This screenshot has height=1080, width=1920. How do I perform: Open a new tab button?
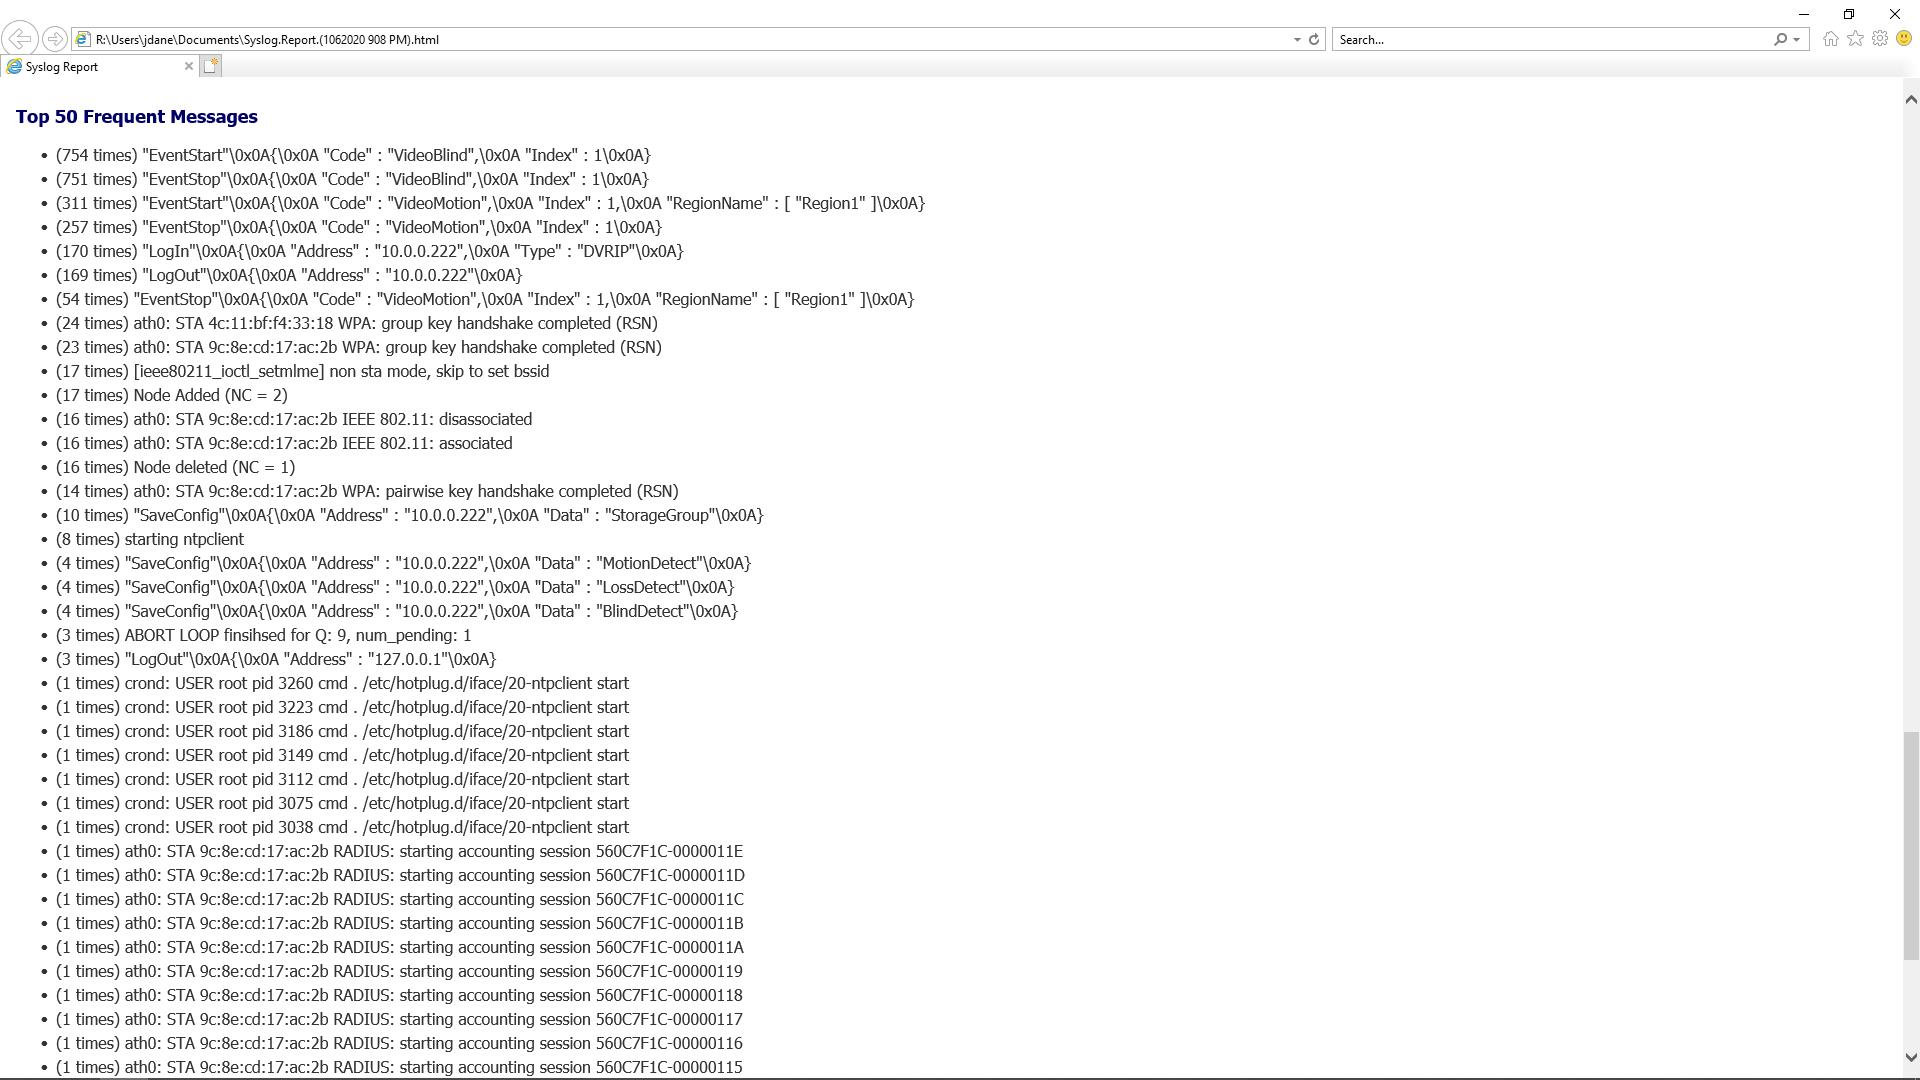(x=210, y=66)
